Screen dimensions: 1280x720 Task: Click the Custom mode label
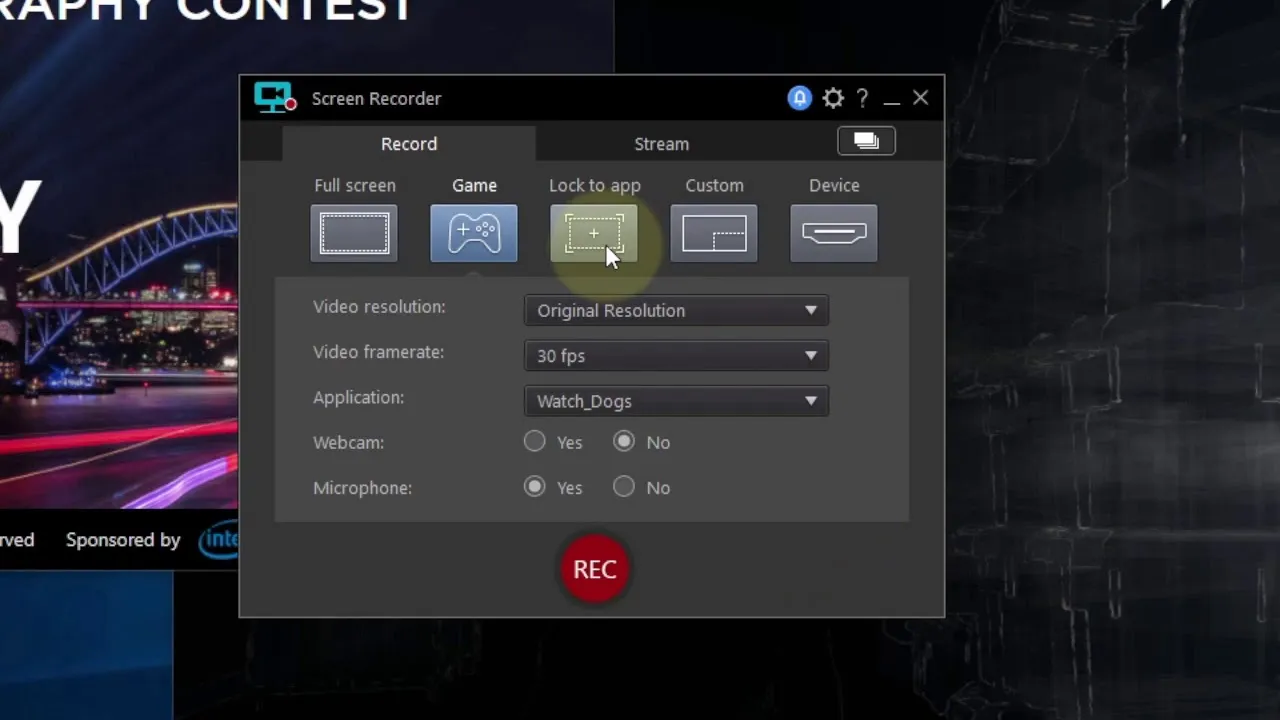pos(714,185)
